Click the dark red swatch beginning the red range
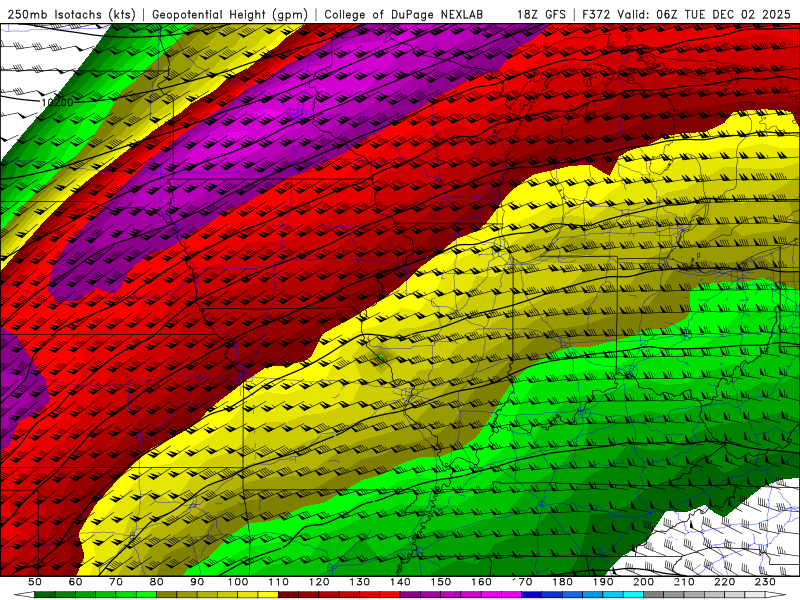800x600 pixels. point(288,595)
